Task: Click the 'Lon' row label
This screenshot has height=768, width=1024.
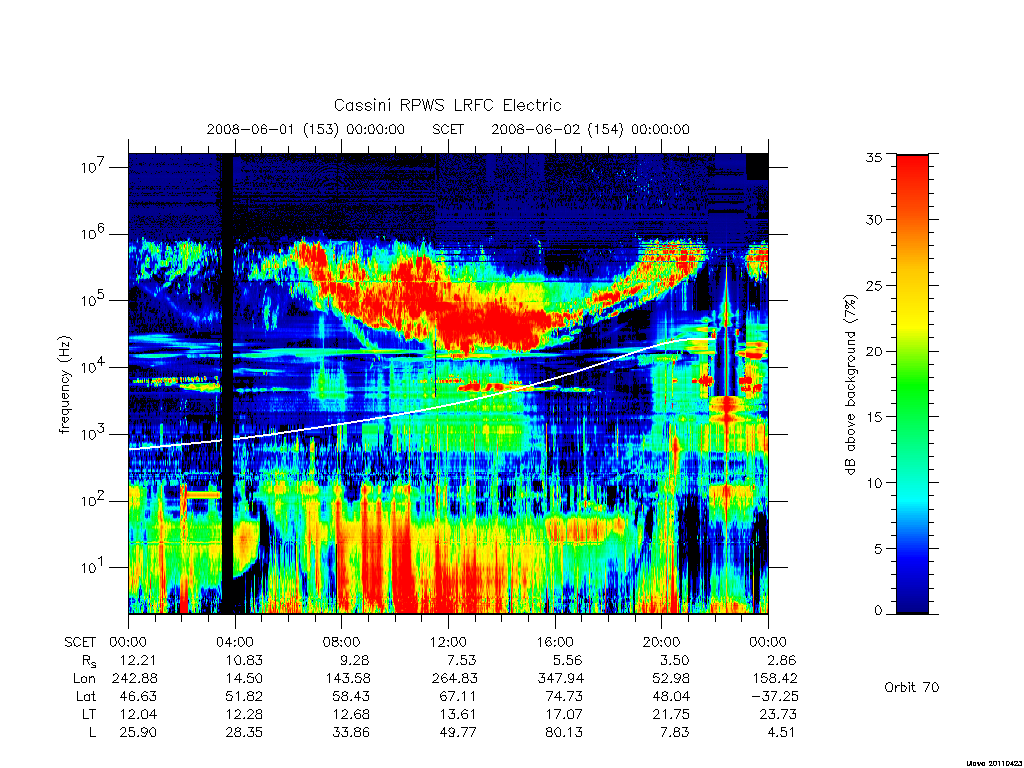Action: pyautogui.click(x=84, y=679)
